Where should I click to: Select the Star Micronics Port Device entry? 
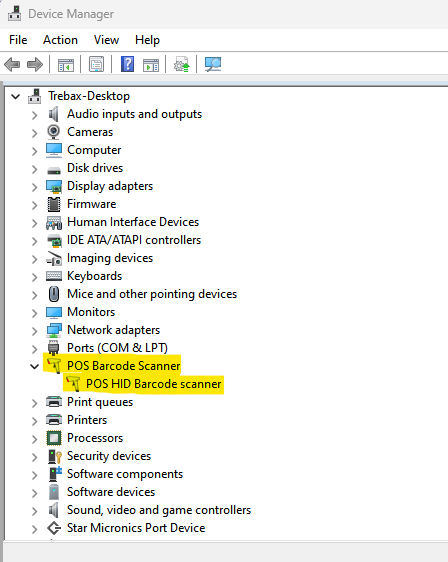coord(136,528)
